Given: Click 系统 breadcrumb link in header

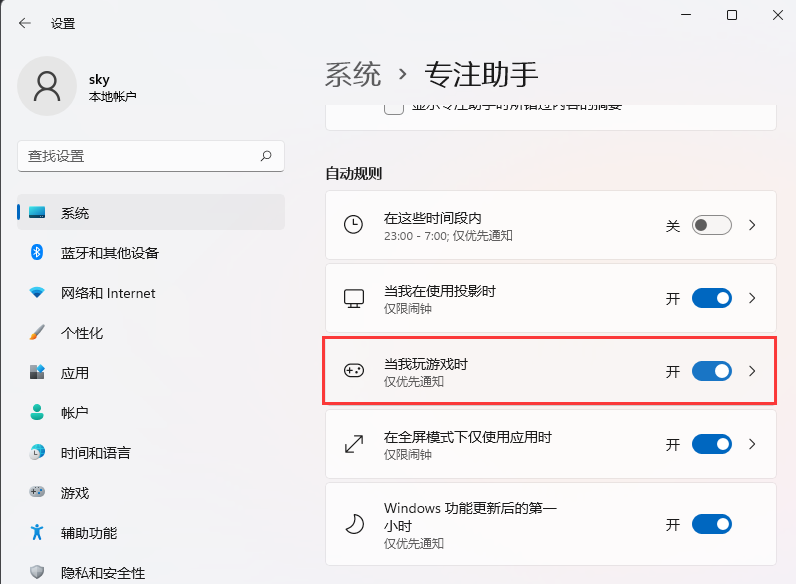Looking at the screenshot, I should pos(353,74).
